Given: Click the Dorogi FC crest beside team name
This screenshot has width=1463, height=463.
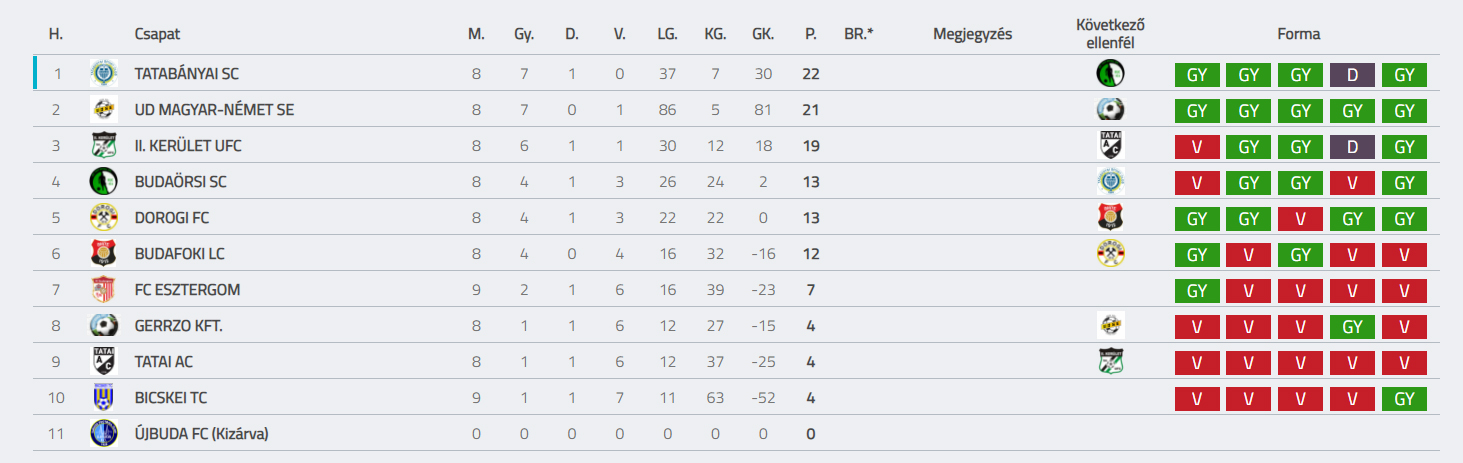Looking at the screenshot, I should [103, 217].
